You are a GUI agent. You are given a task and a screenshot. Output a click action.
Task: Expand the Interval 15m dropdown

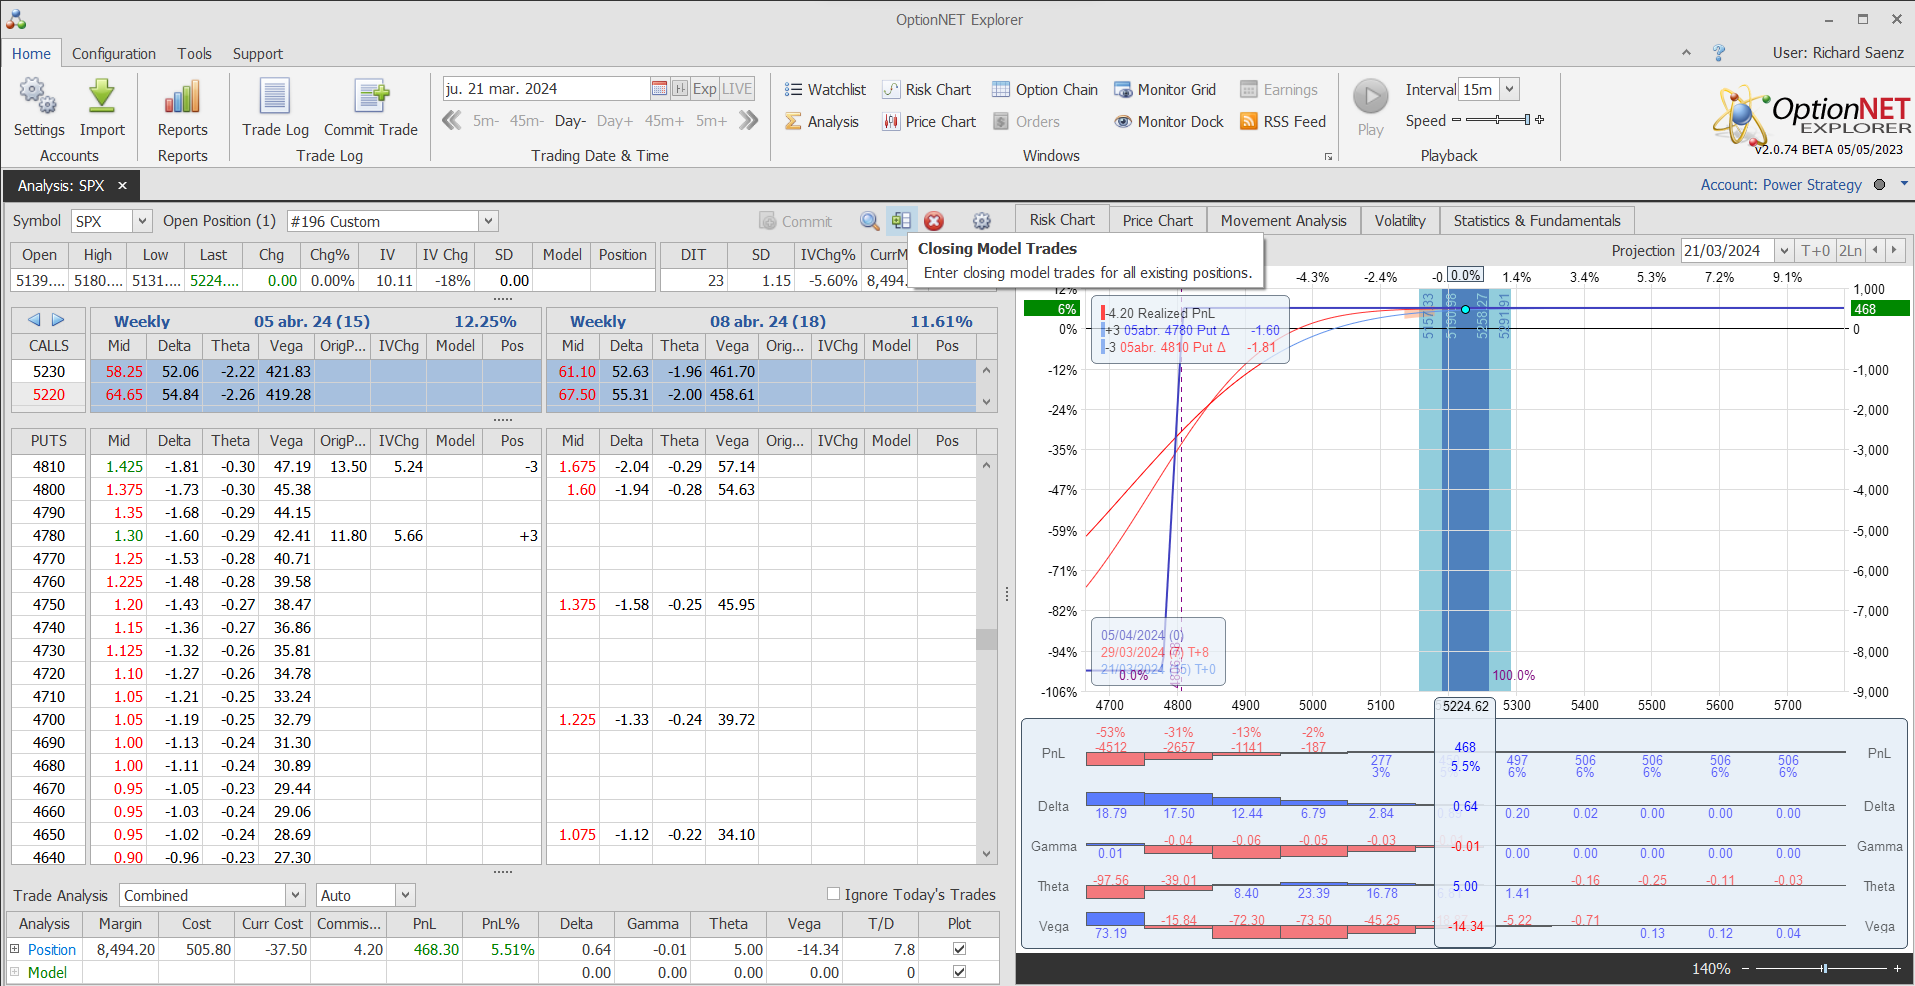[1510, 89]
